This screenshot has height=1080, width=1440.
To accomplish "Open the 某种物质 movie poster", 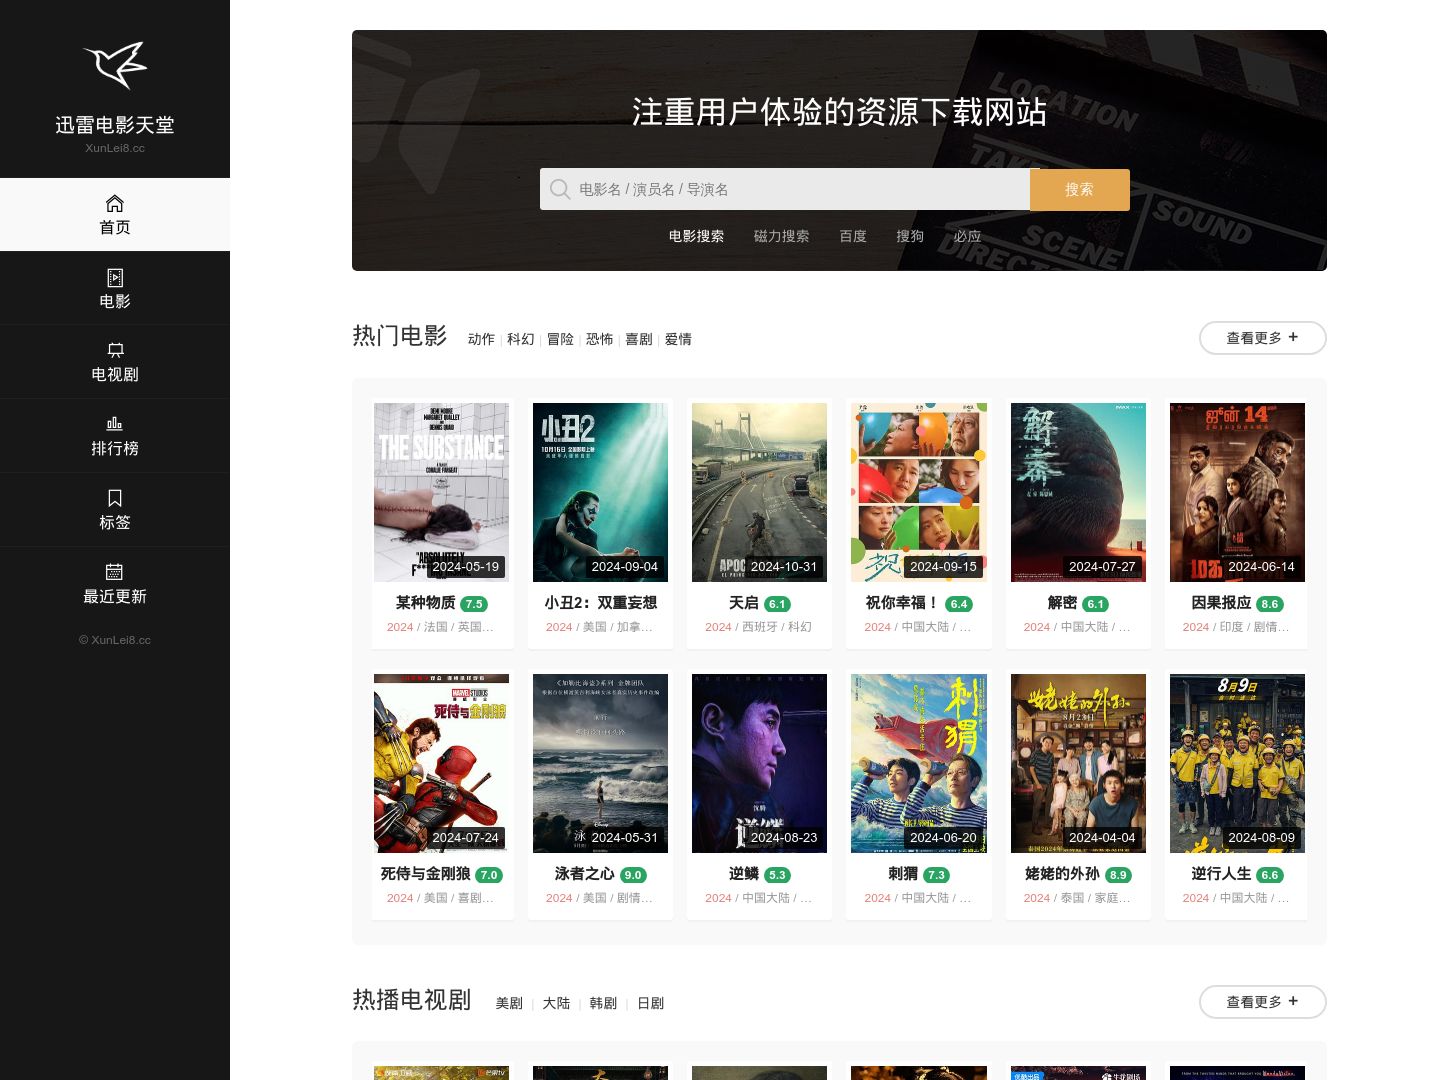I will (x=441, y=492).
